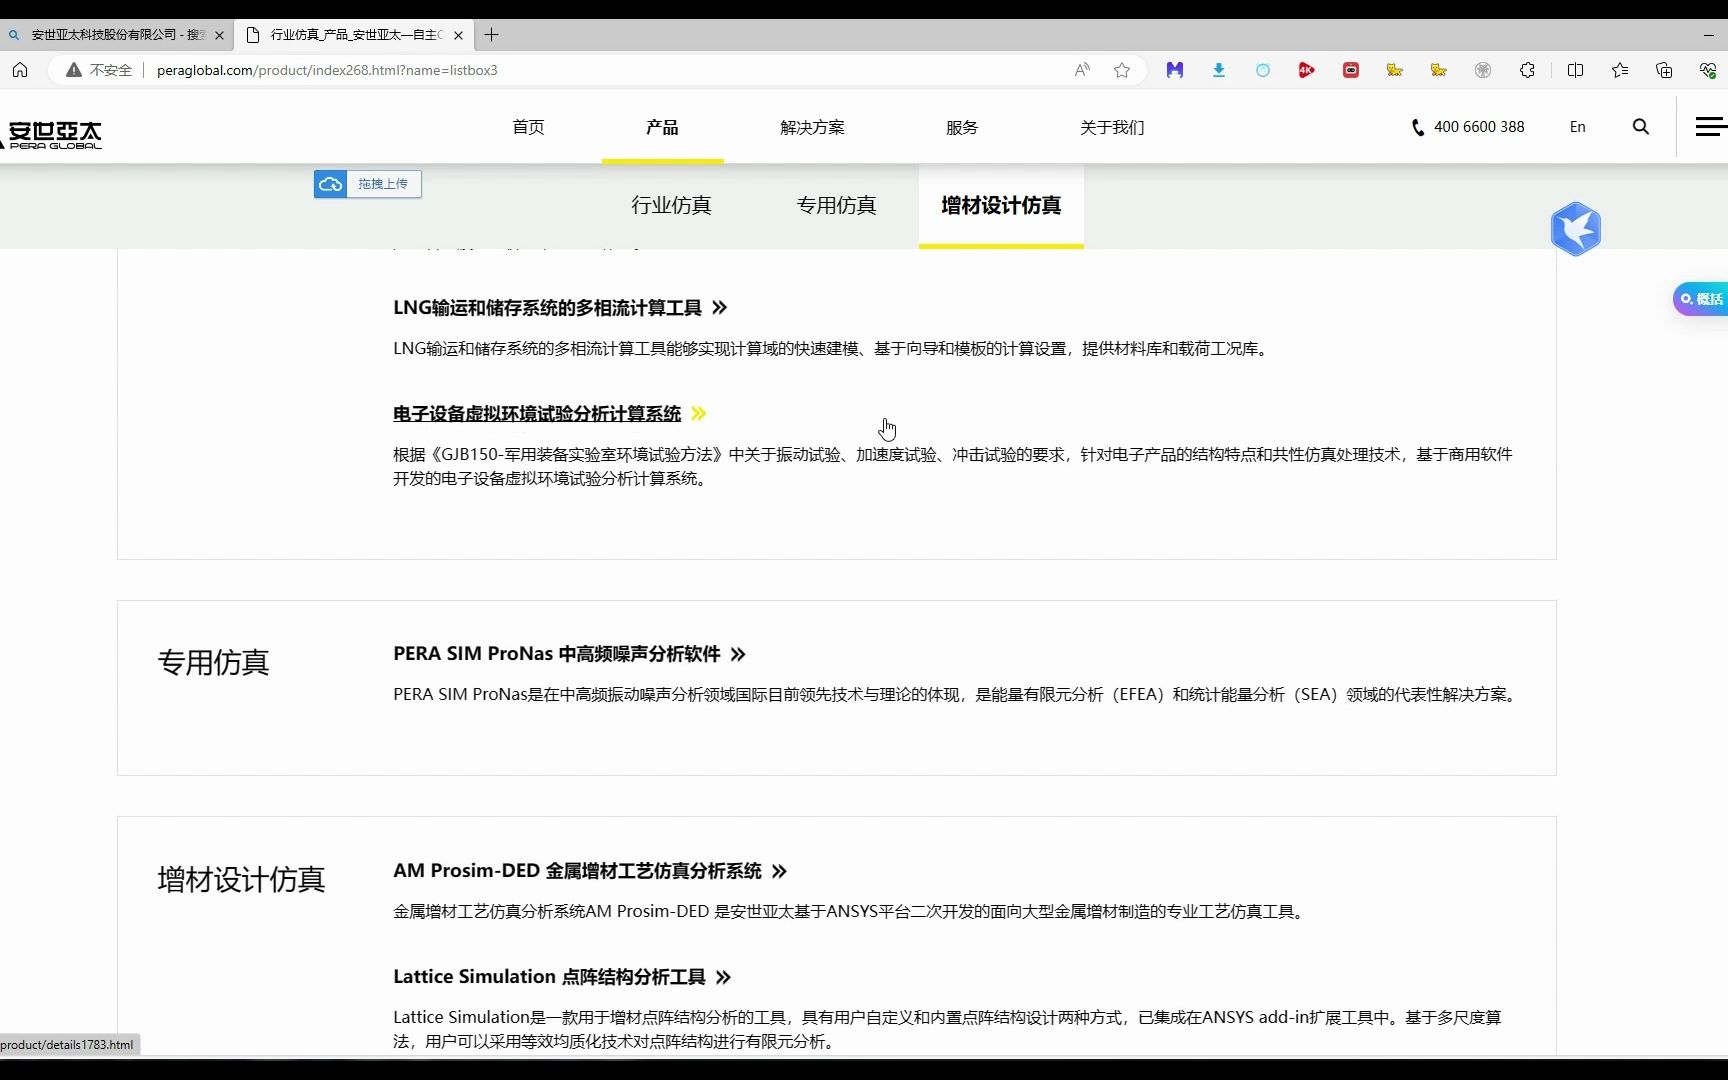Screen dimensions: 1728x1080
Task: Switch site language to En
Action: pyautogui.click(x=1577, y=127)
